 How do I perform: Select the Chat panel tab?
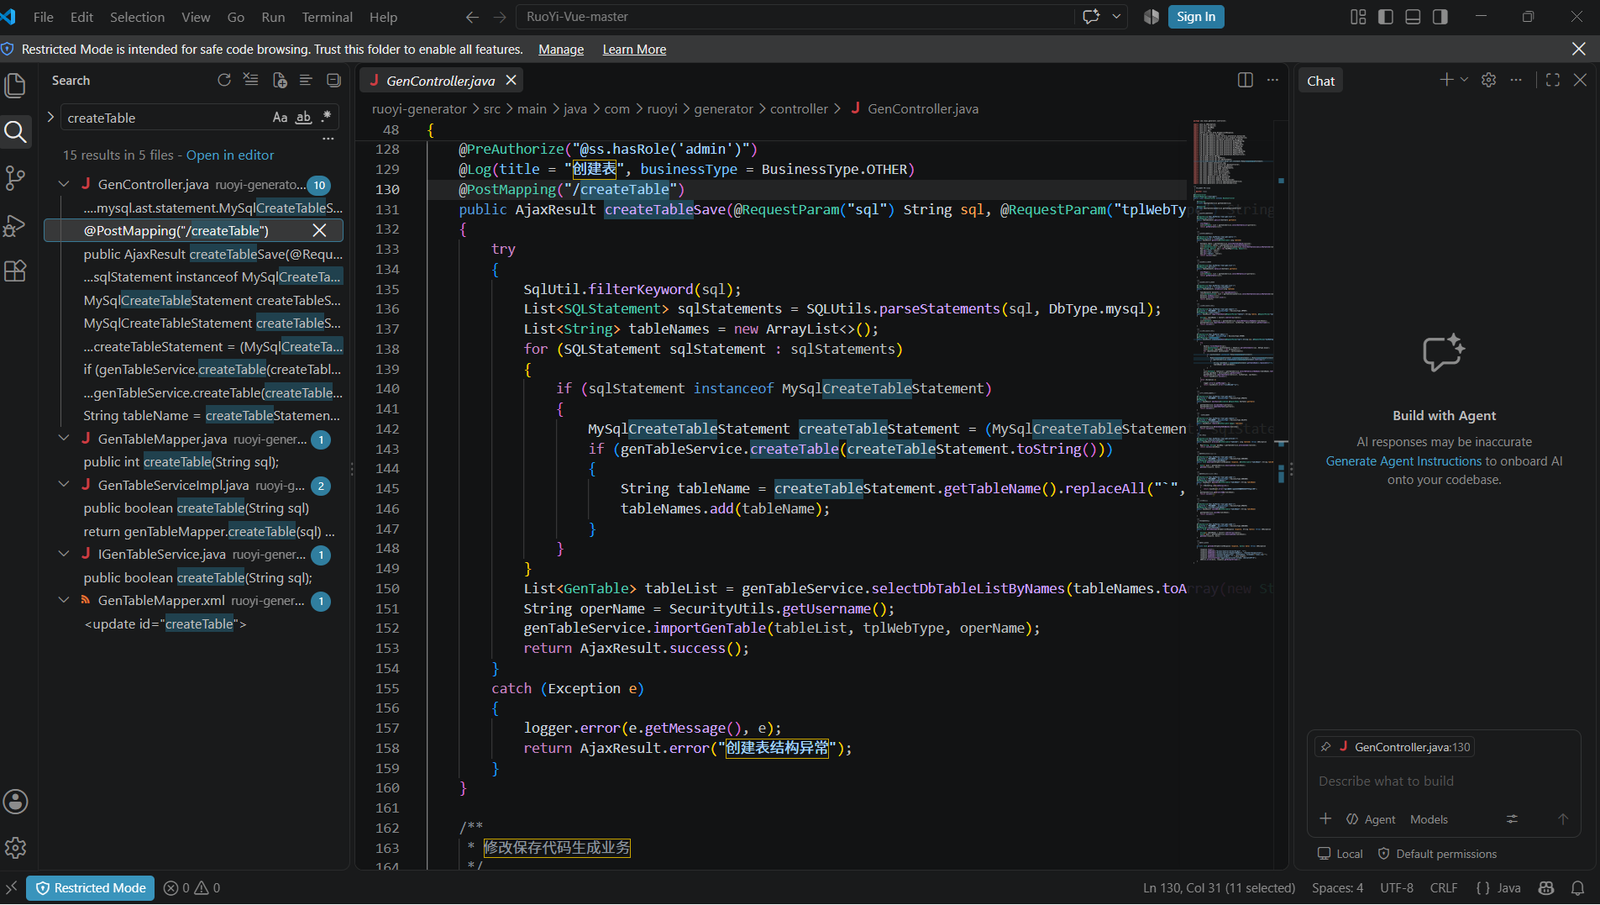1321,81
